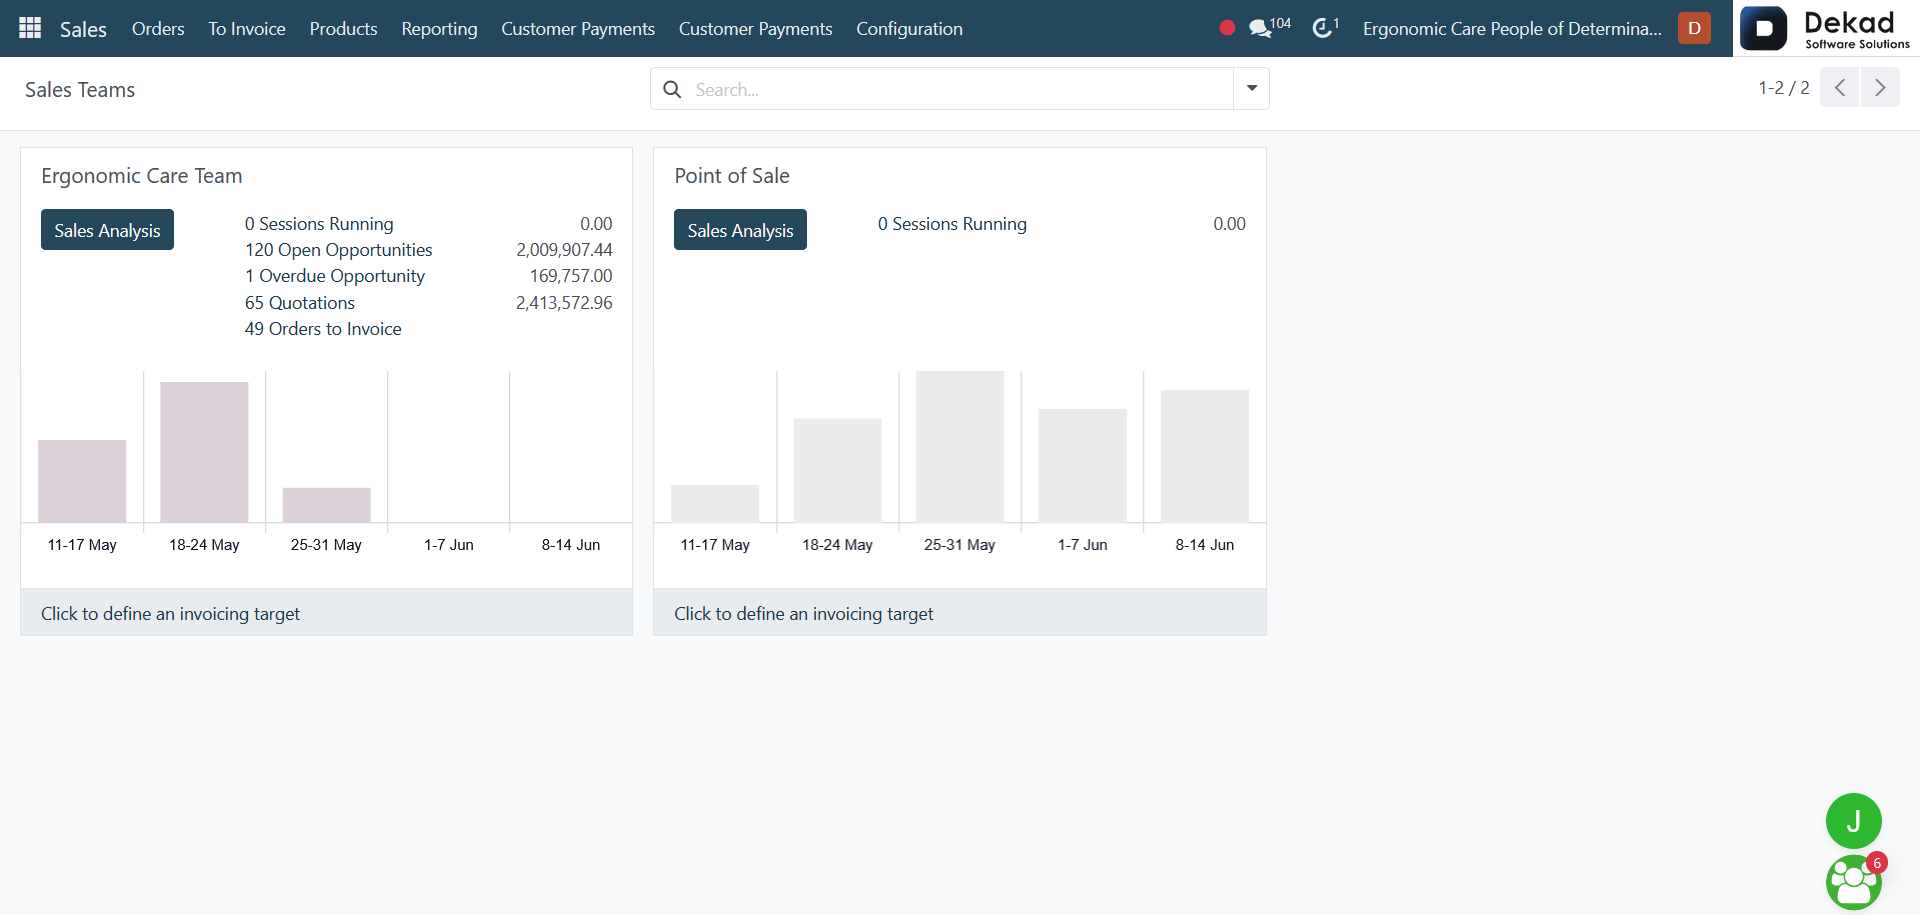Viewport: 1920px width, 915px height.
Task: Click Sales Analysis in Ergonomic Care Team card
Action: click(x=107, y=230)
